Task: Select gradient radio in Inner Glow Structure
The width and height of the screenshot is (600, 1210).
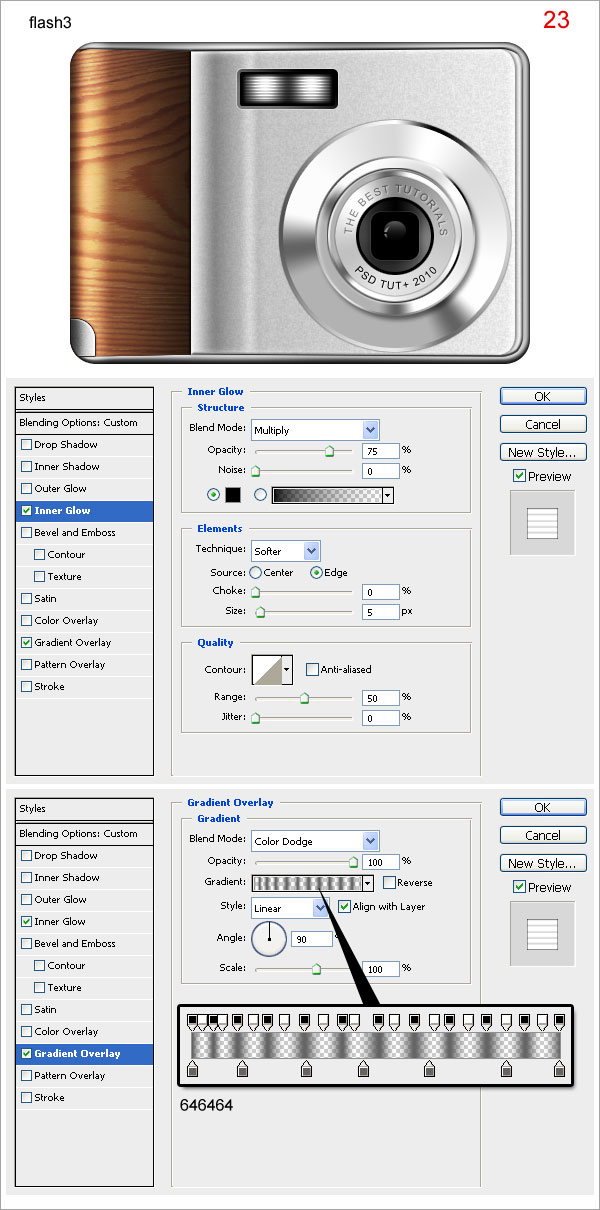Action: (x=261, y=494)
